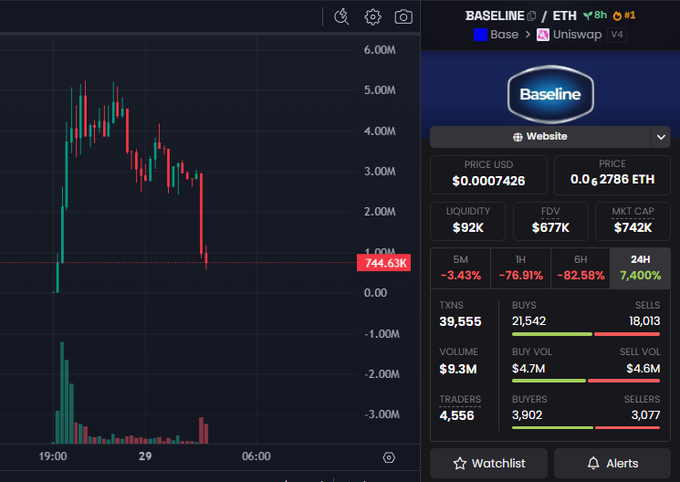Click the green 8h age sprout icon
This screenshot has height=482, width=680.
coord(588,16)
